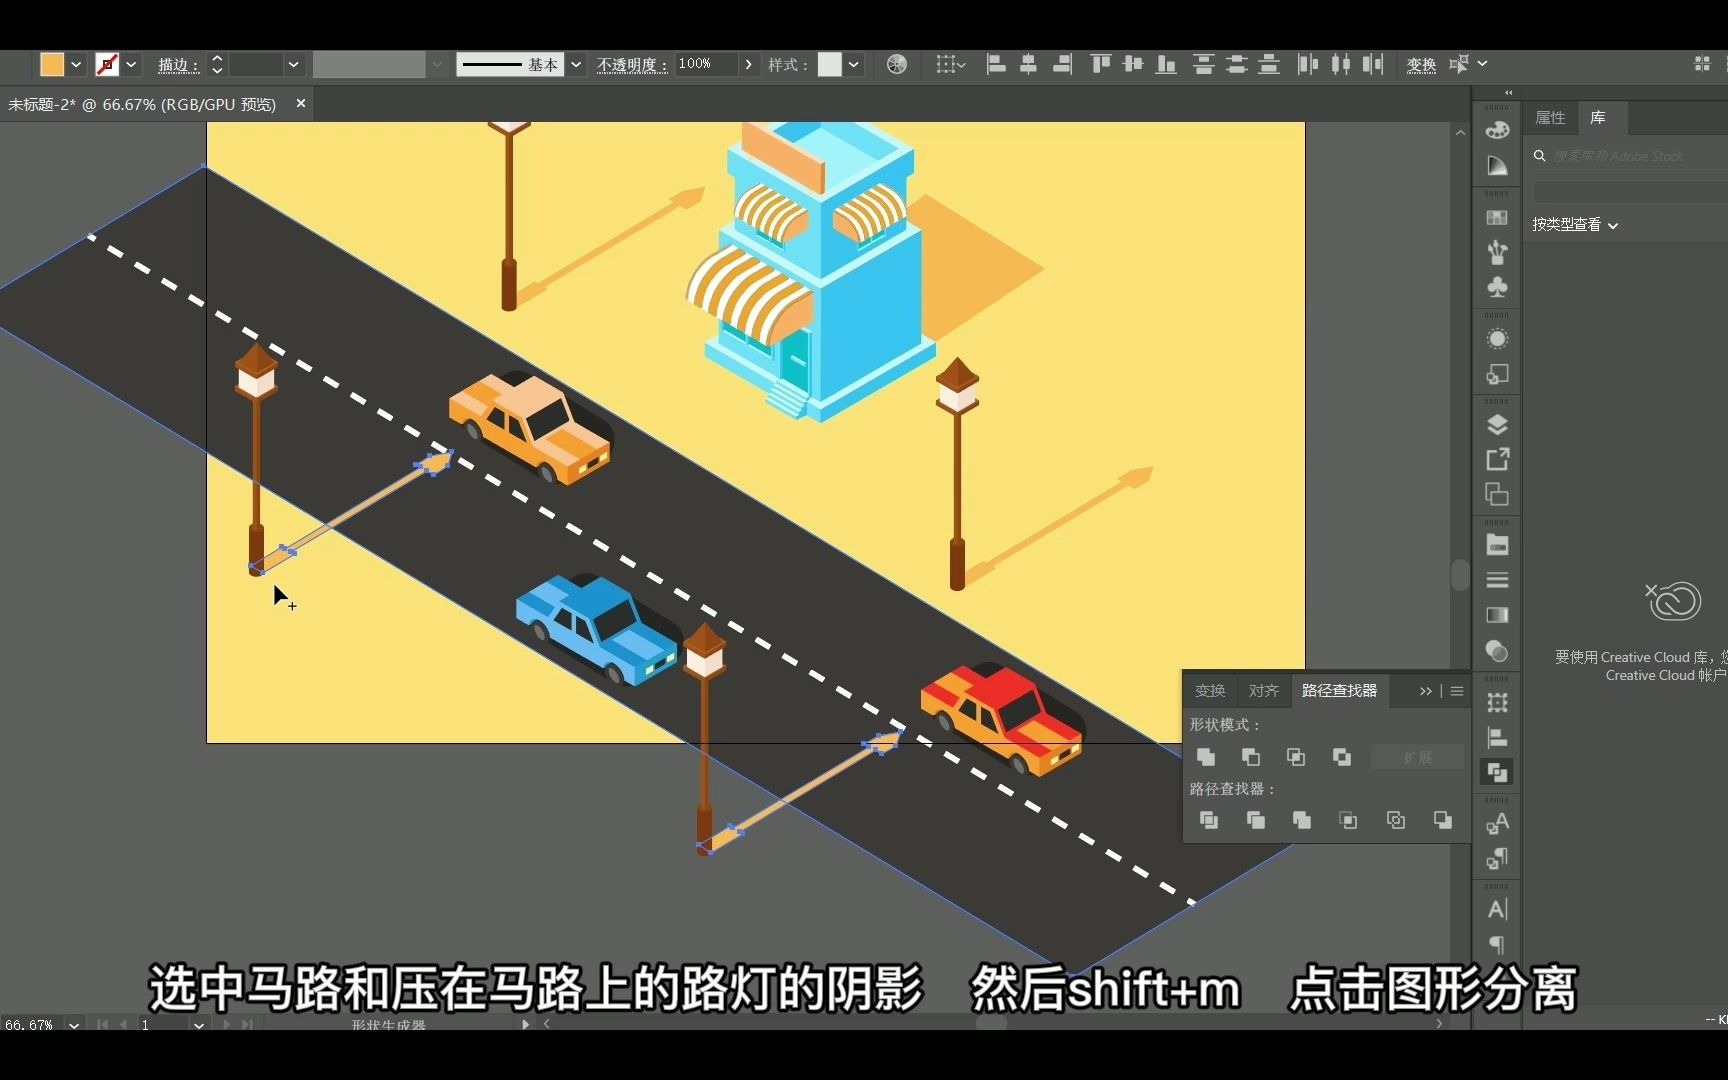Viewport: 1728px width, 1080px height.
Task: Open the Character Styles panel icon
Action: click(1497, 824)
